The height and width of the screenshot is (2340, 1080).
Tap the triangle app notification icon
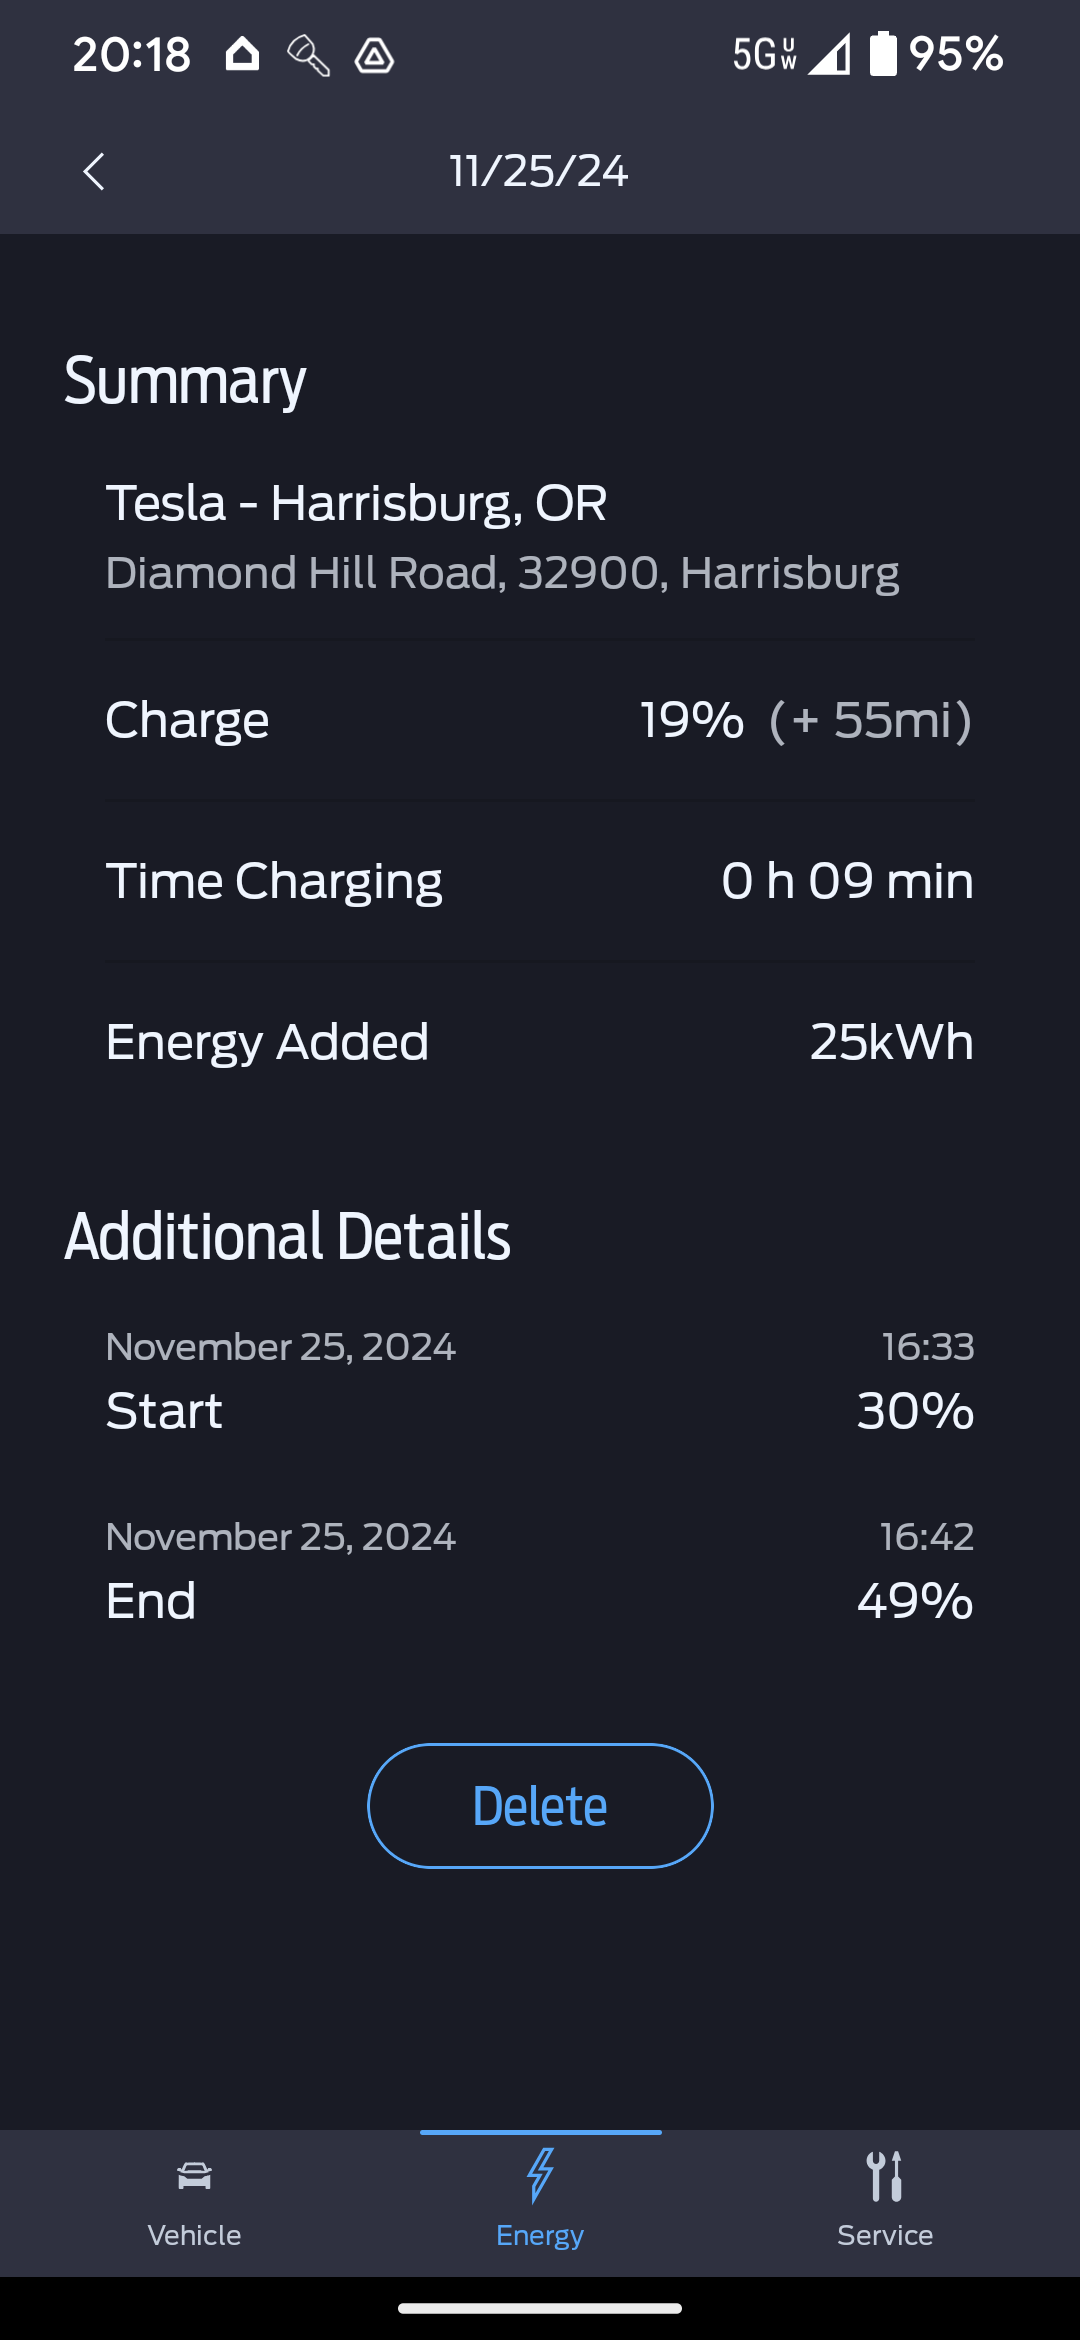[x=374, y=56]
